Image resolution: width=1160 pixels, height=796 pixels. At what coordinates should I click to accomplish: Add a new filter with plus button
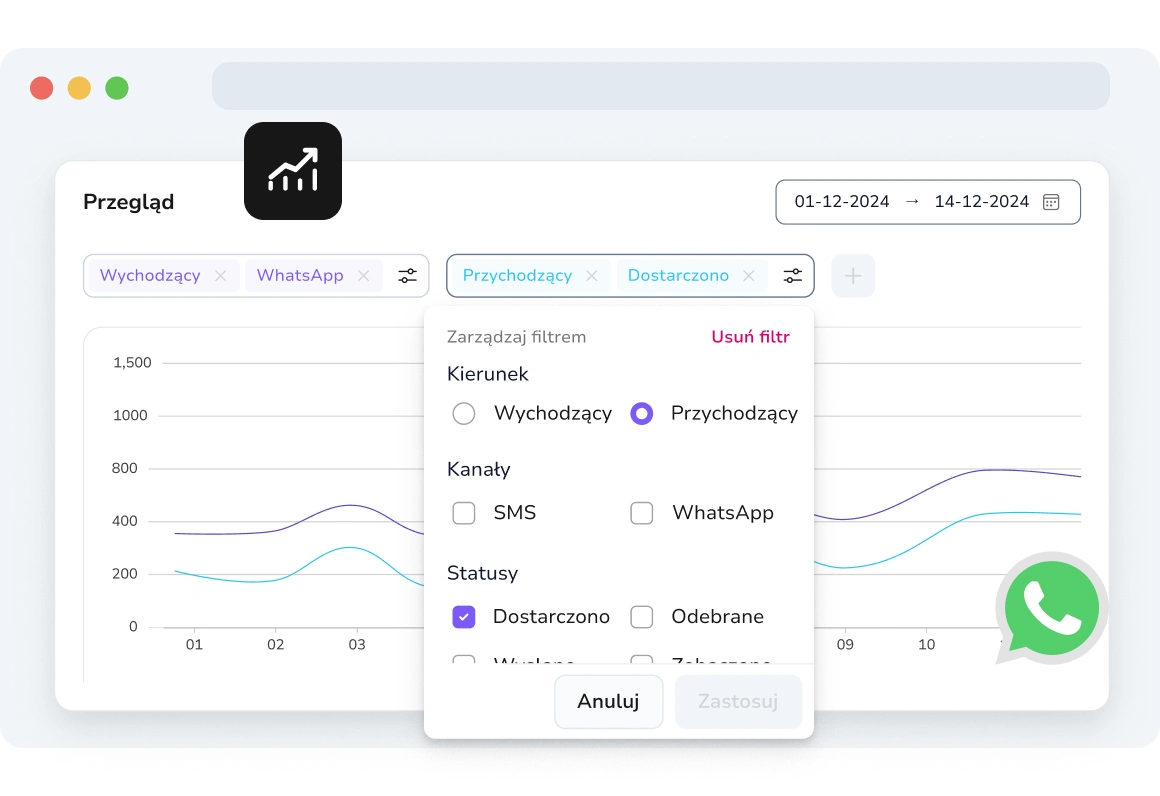pyautogui.click(x=853, y=276)
